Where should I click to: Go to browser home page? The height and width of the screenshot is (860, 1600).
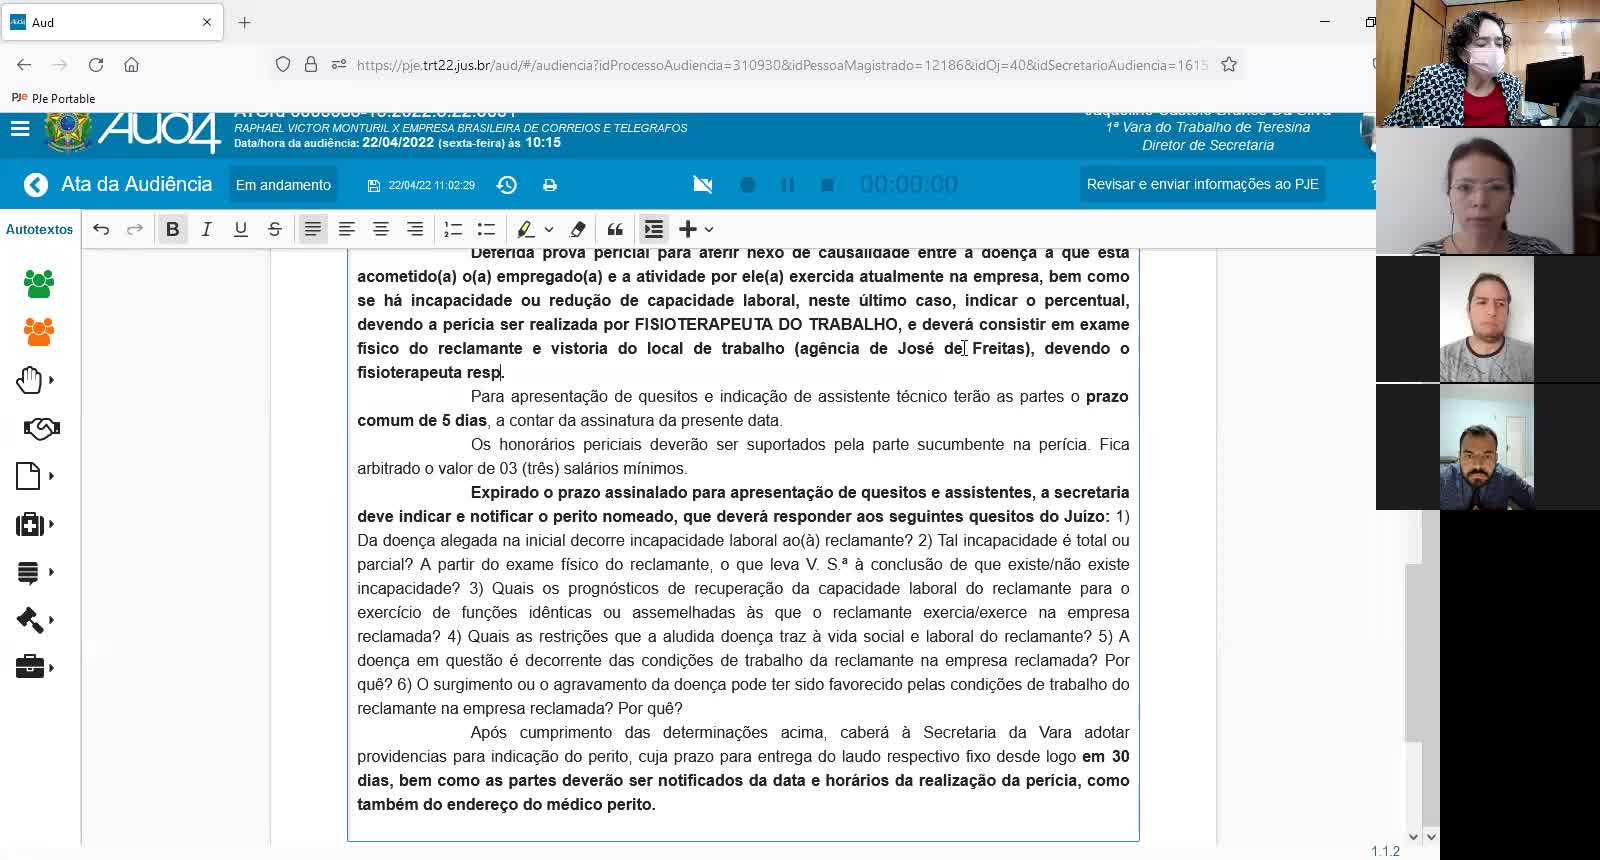[131, 64]
